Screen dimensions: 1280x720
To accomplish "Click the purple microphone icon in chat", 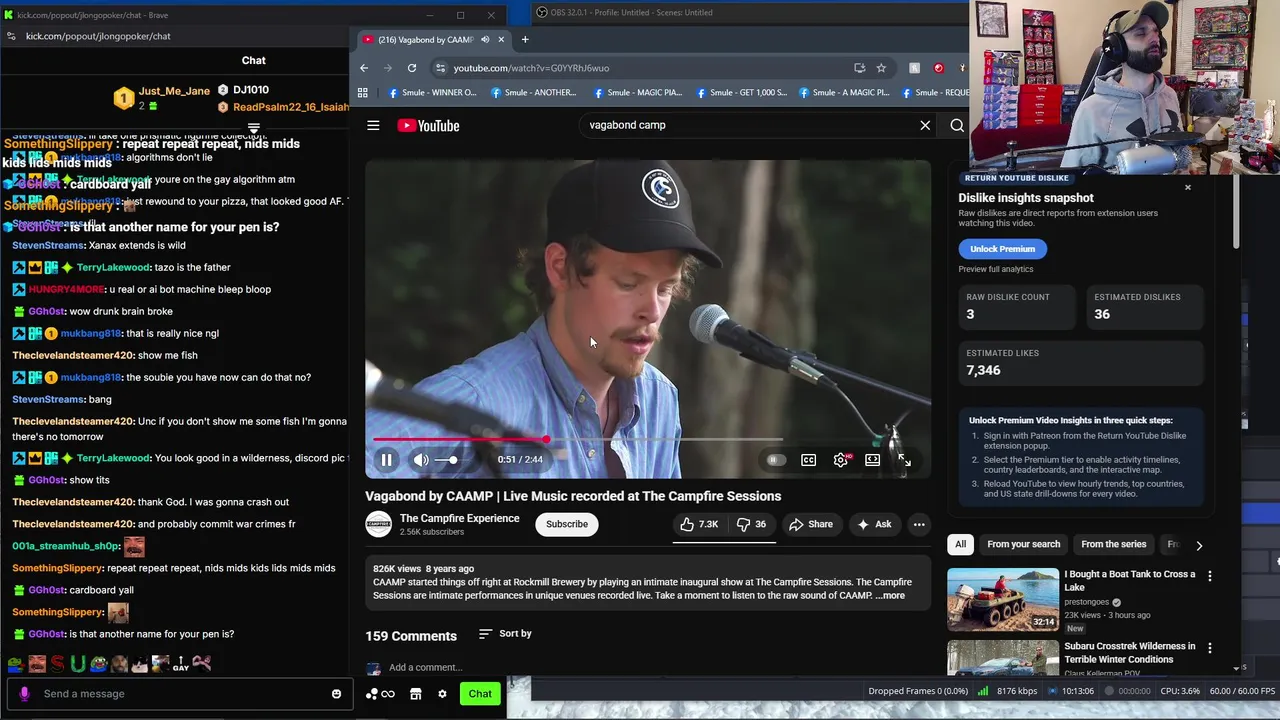I will (x=24, y=694).
